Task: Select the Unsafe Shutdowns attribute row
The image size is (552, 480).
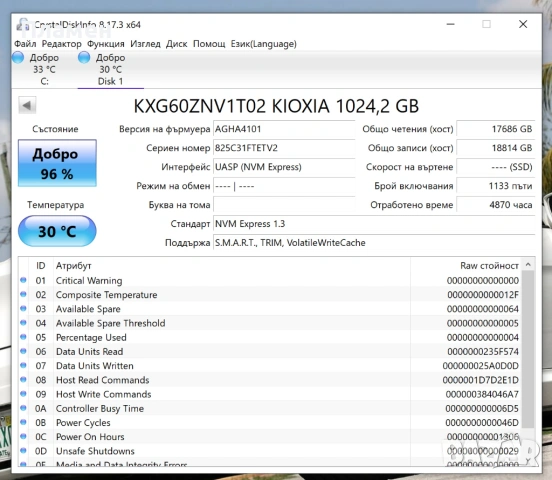Action: click(270, 451)
